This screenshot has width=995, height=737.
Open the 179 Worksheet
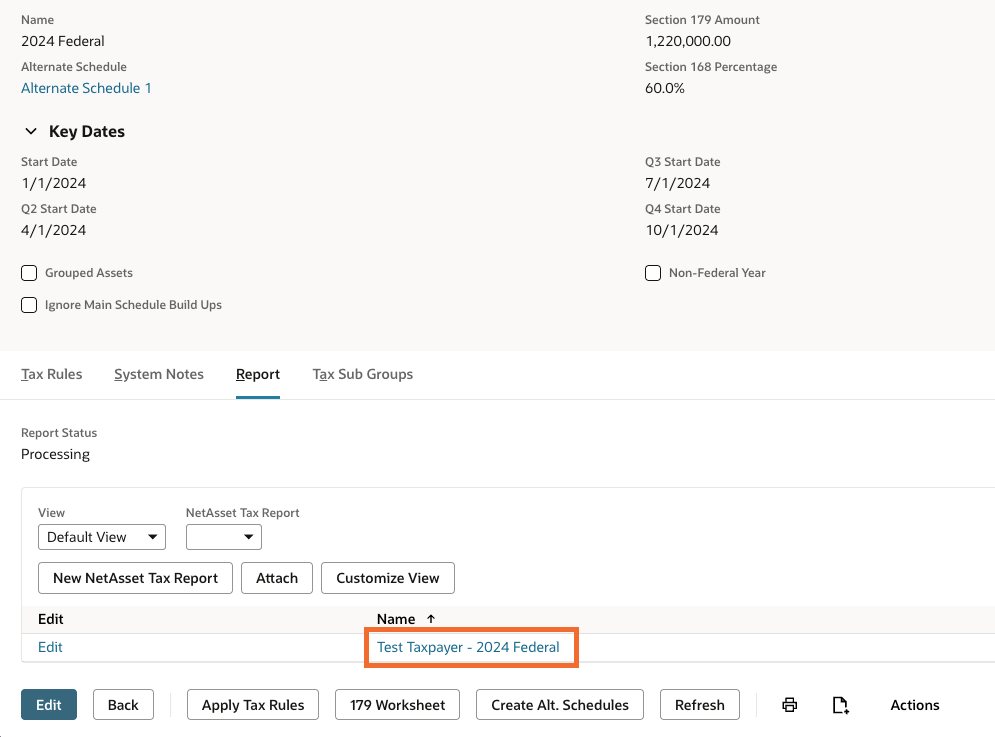397,705
